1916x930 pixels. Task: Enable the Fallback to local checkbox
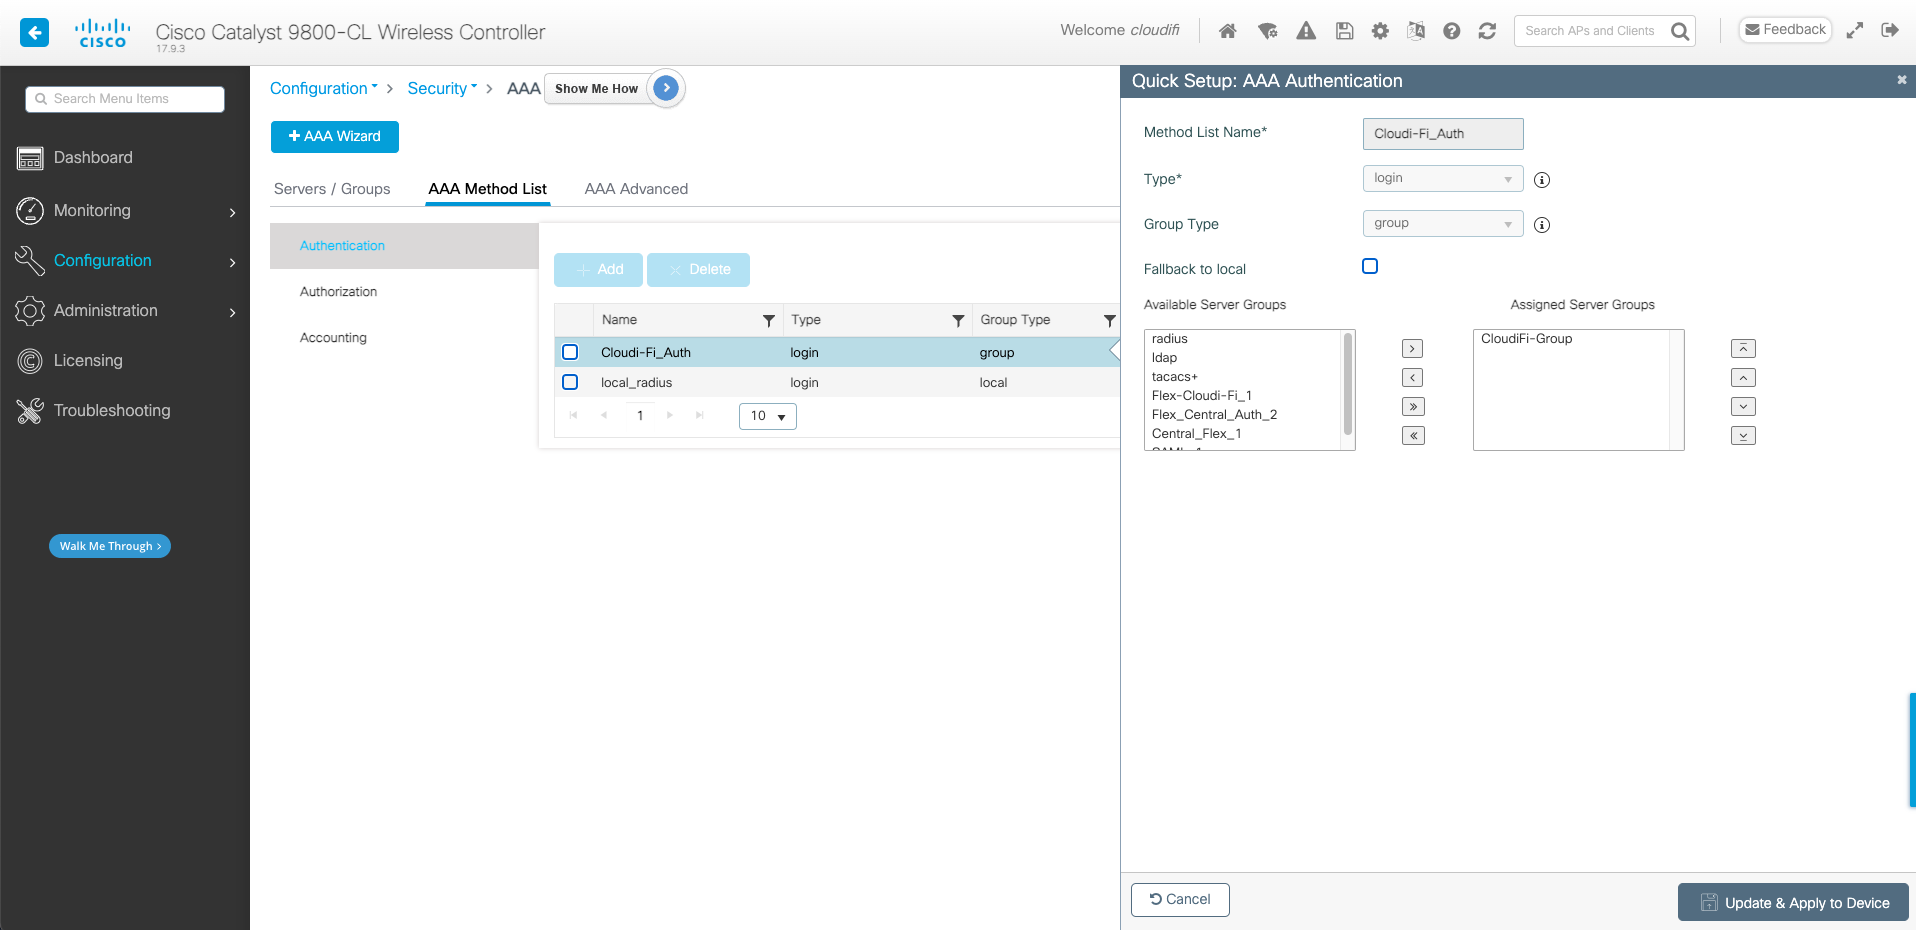coord(1370,266)
